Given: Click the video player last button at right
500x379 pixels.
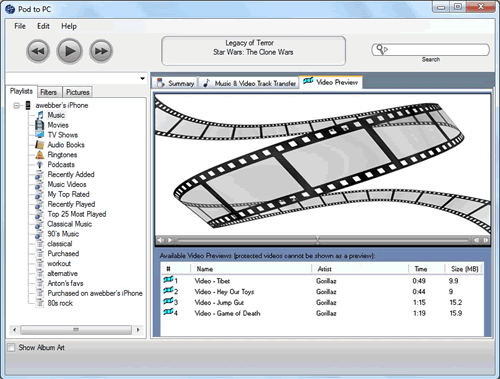Looking at the screenshot, I should coord(486,240).
